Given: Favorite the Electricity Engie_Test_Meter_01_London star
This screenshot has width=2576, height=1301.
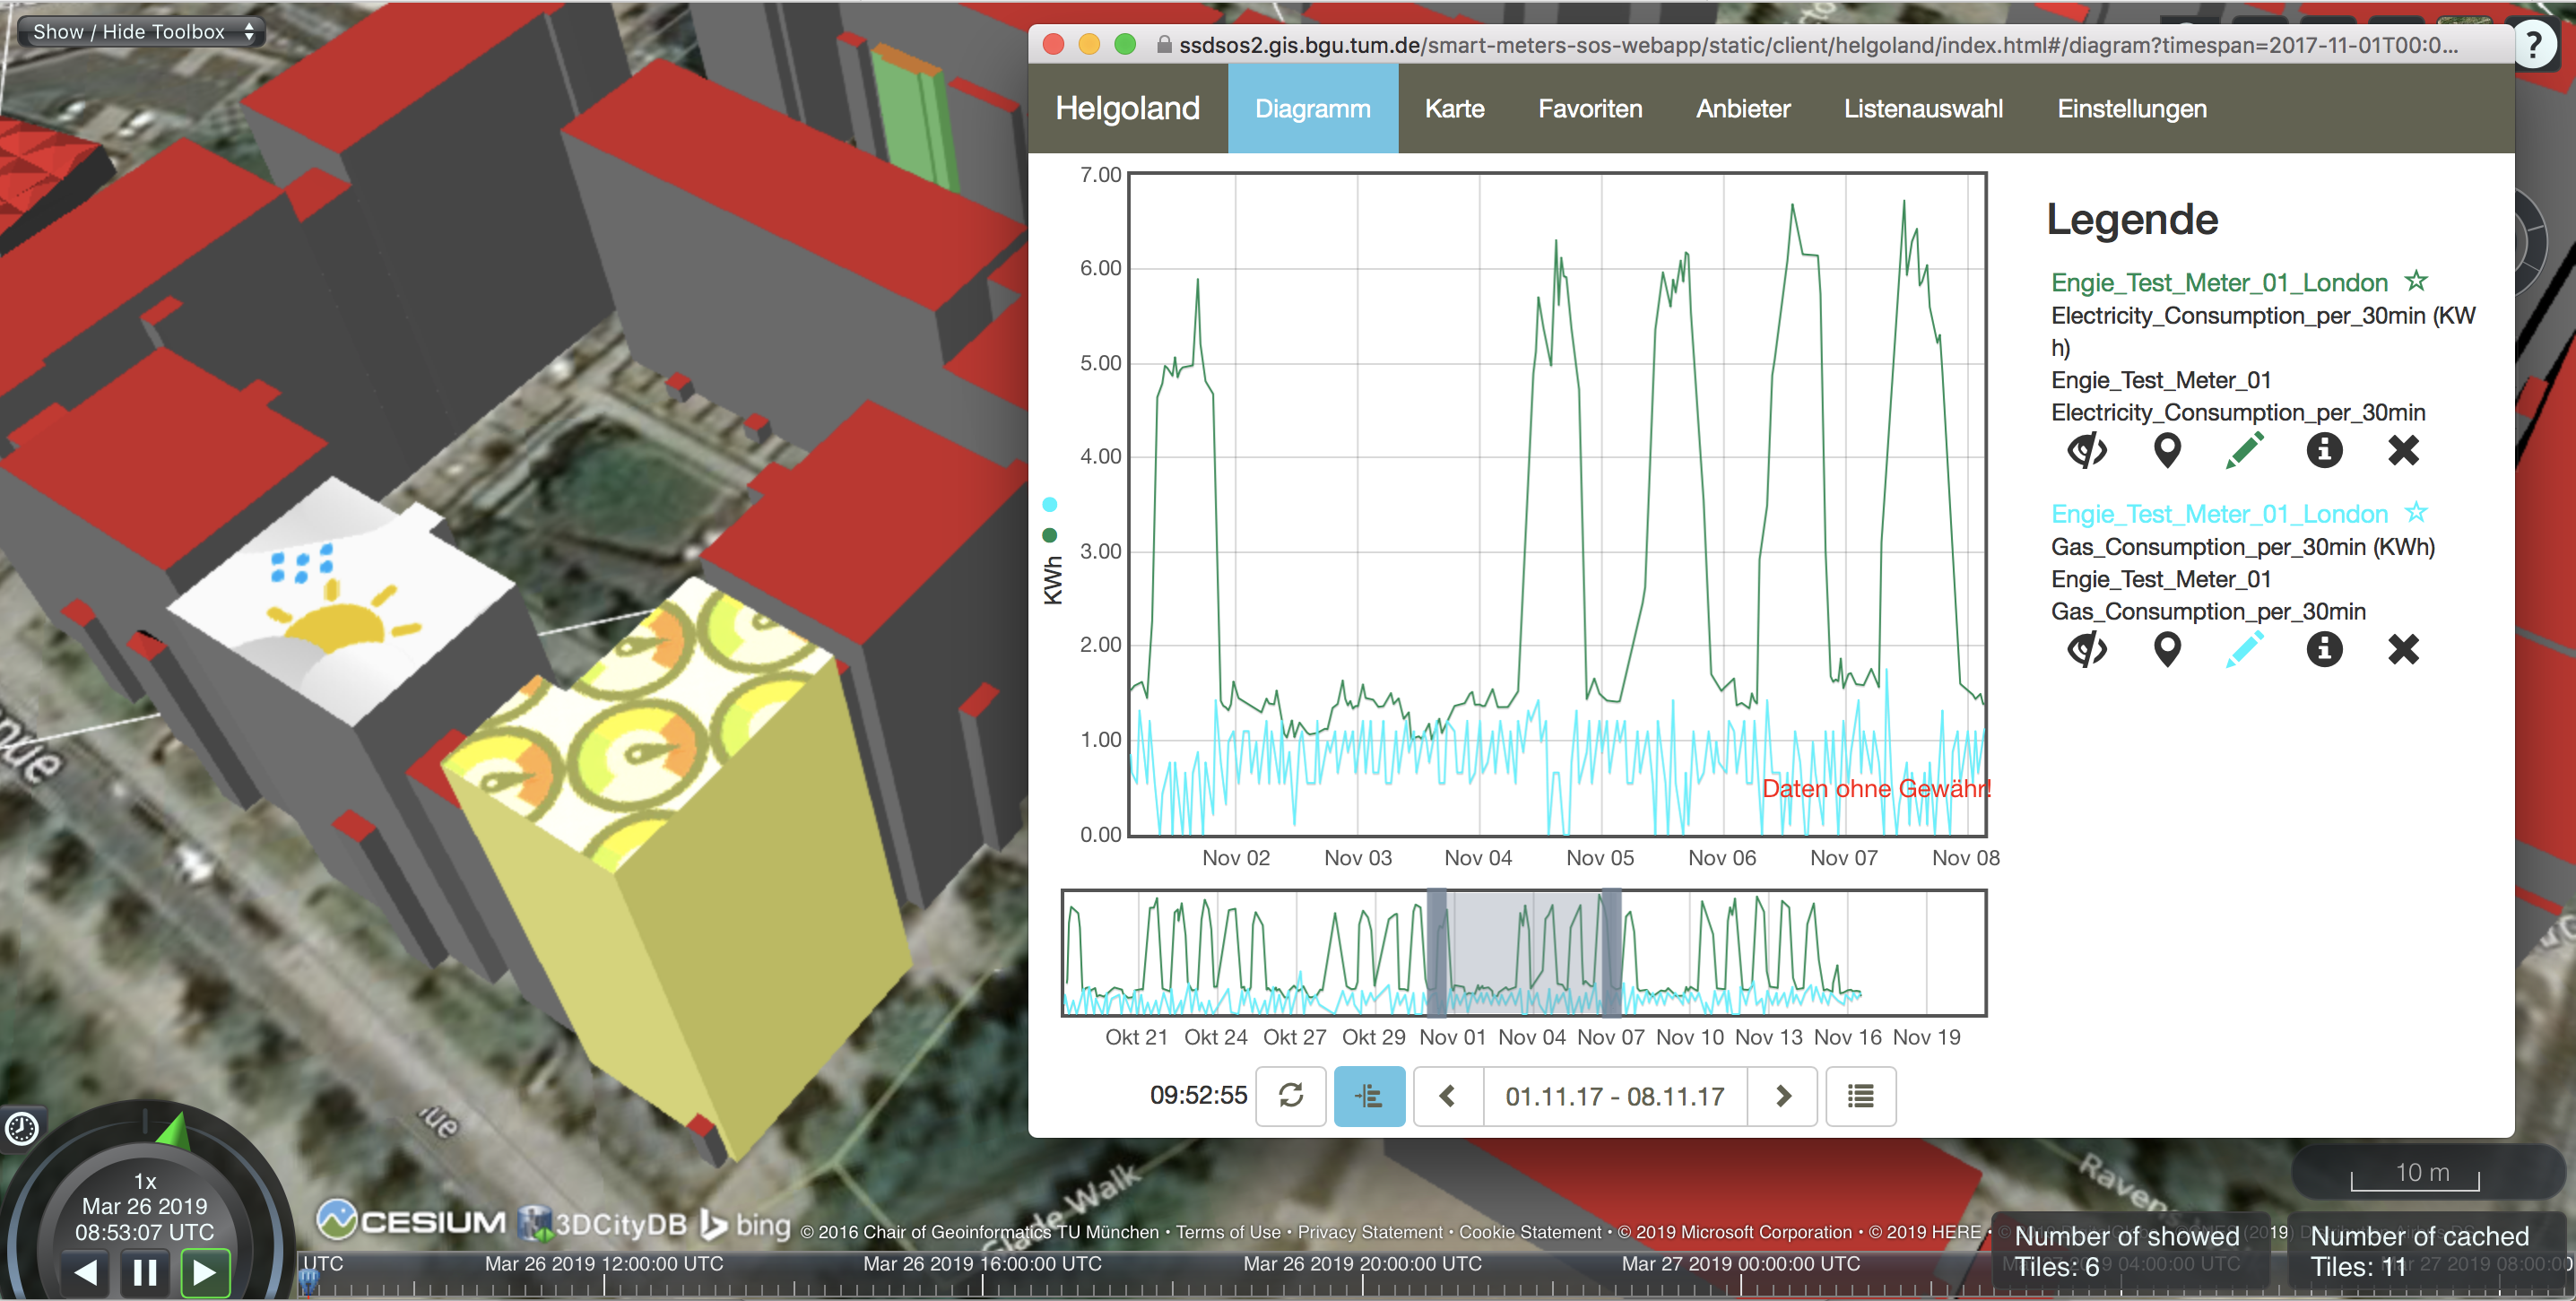Looking at the screenshot, I should (x=2416, y=281).
